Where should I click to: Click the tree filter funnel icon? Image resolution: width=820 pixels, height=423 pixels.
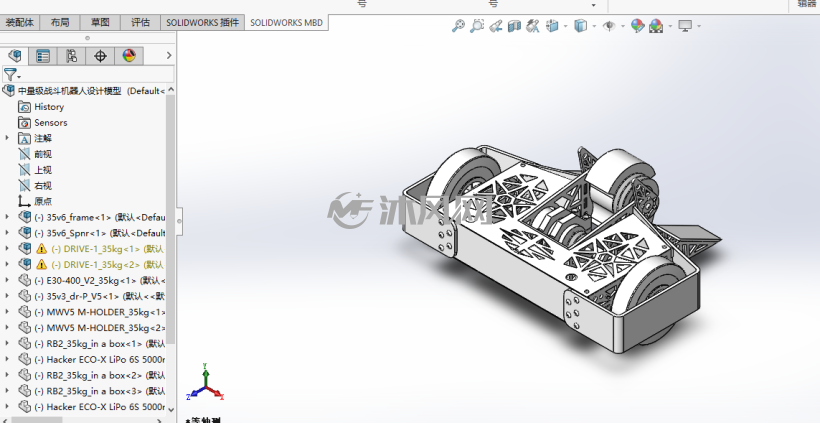[11, 74]
